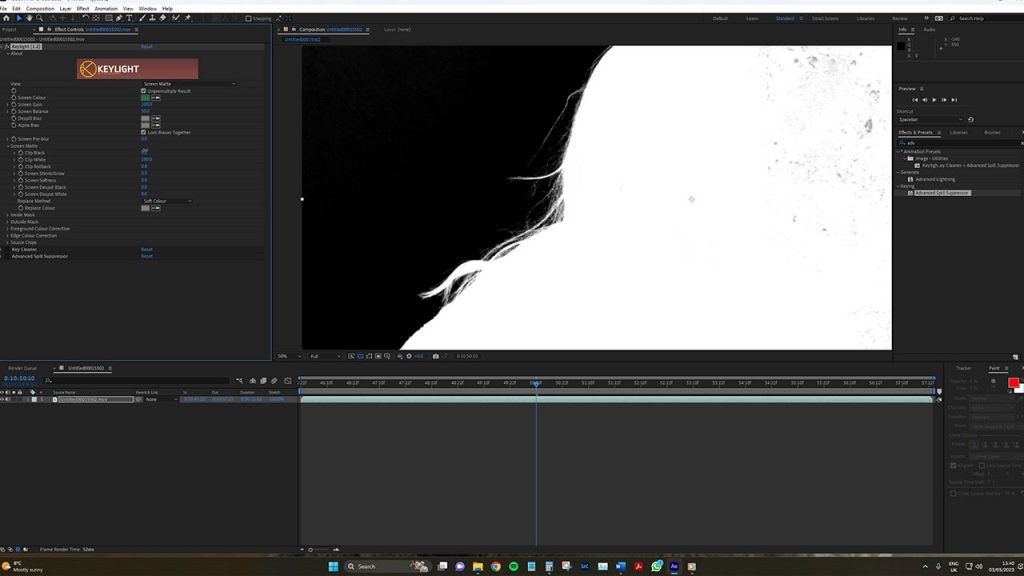Expand the Source Crops group

[7, 242]
